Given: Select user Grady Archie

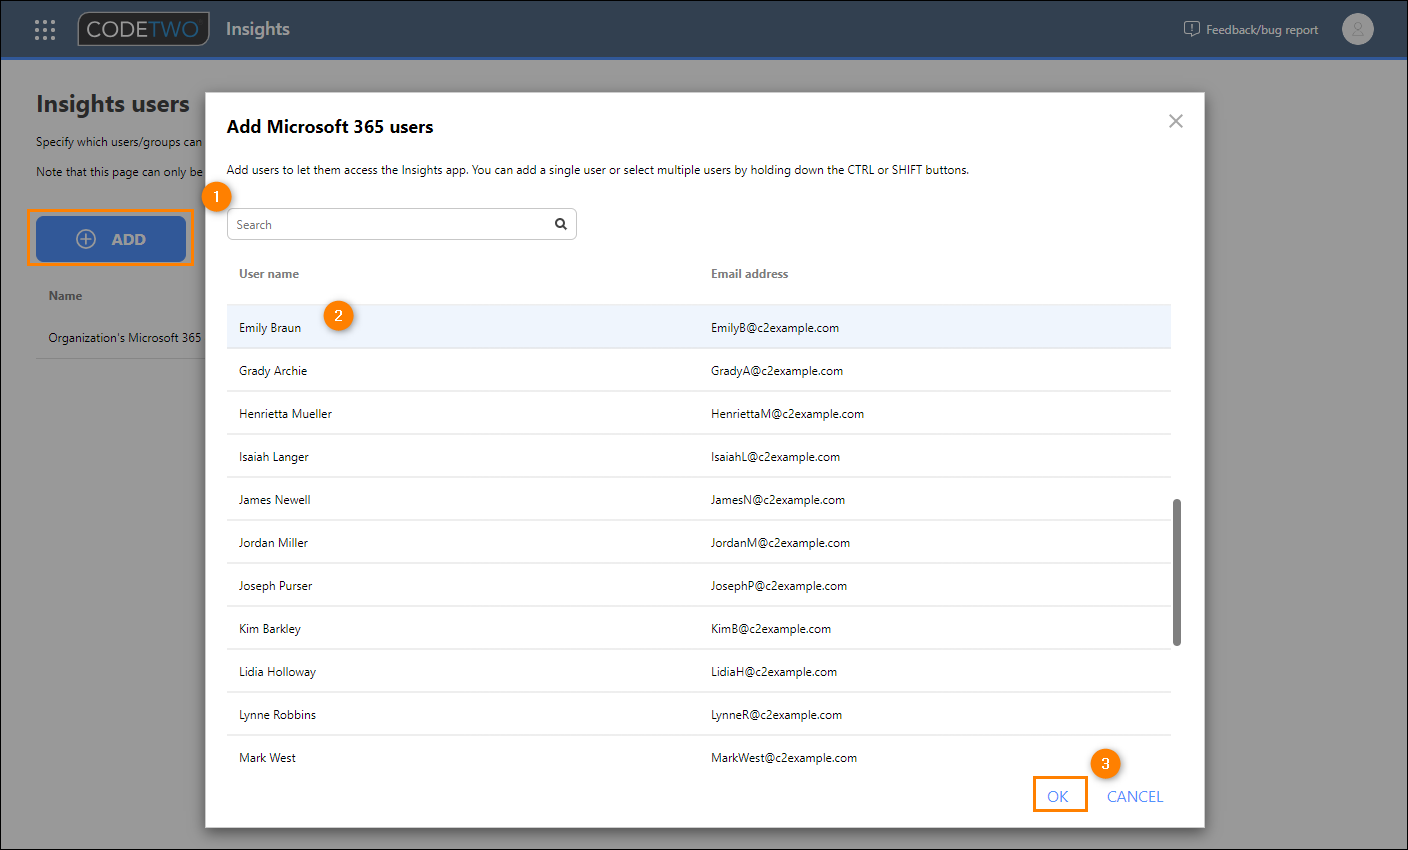Looking at the screenshot, I should 699,370.
